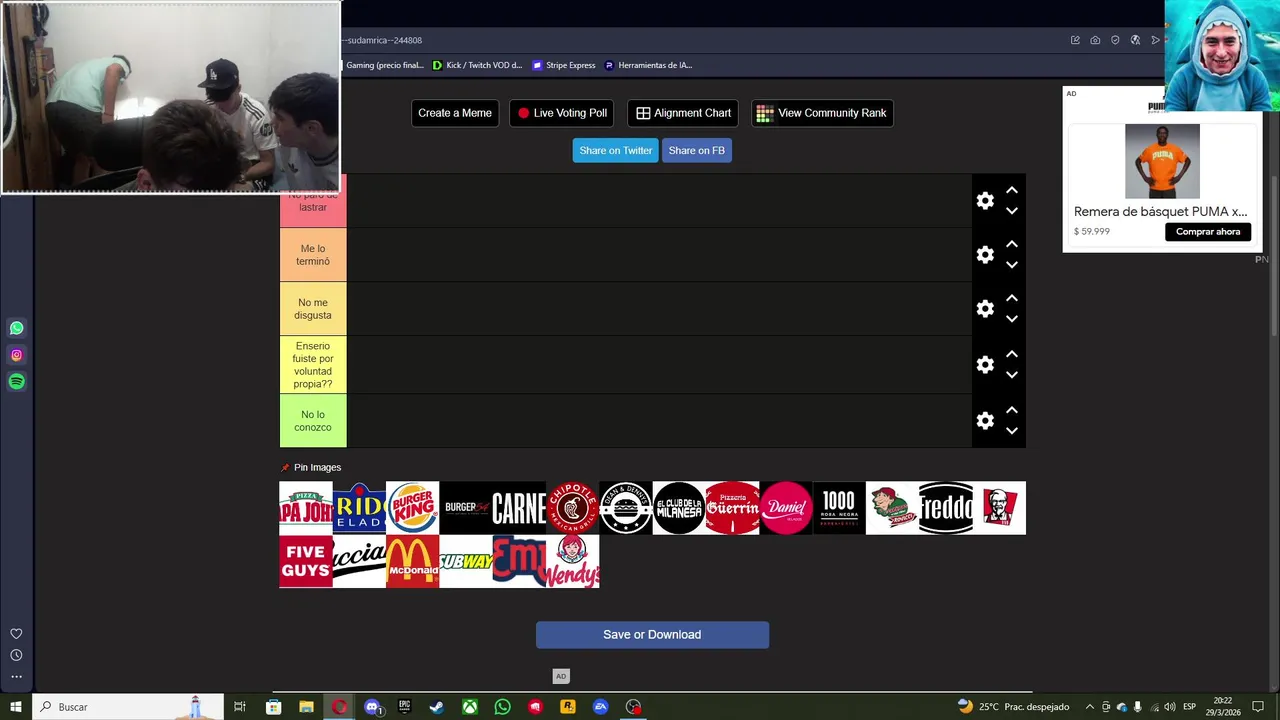Open Steam from the taskbar
This screenshot has width=1280, height=720.
pyautogui.click(x=437, y=707)
